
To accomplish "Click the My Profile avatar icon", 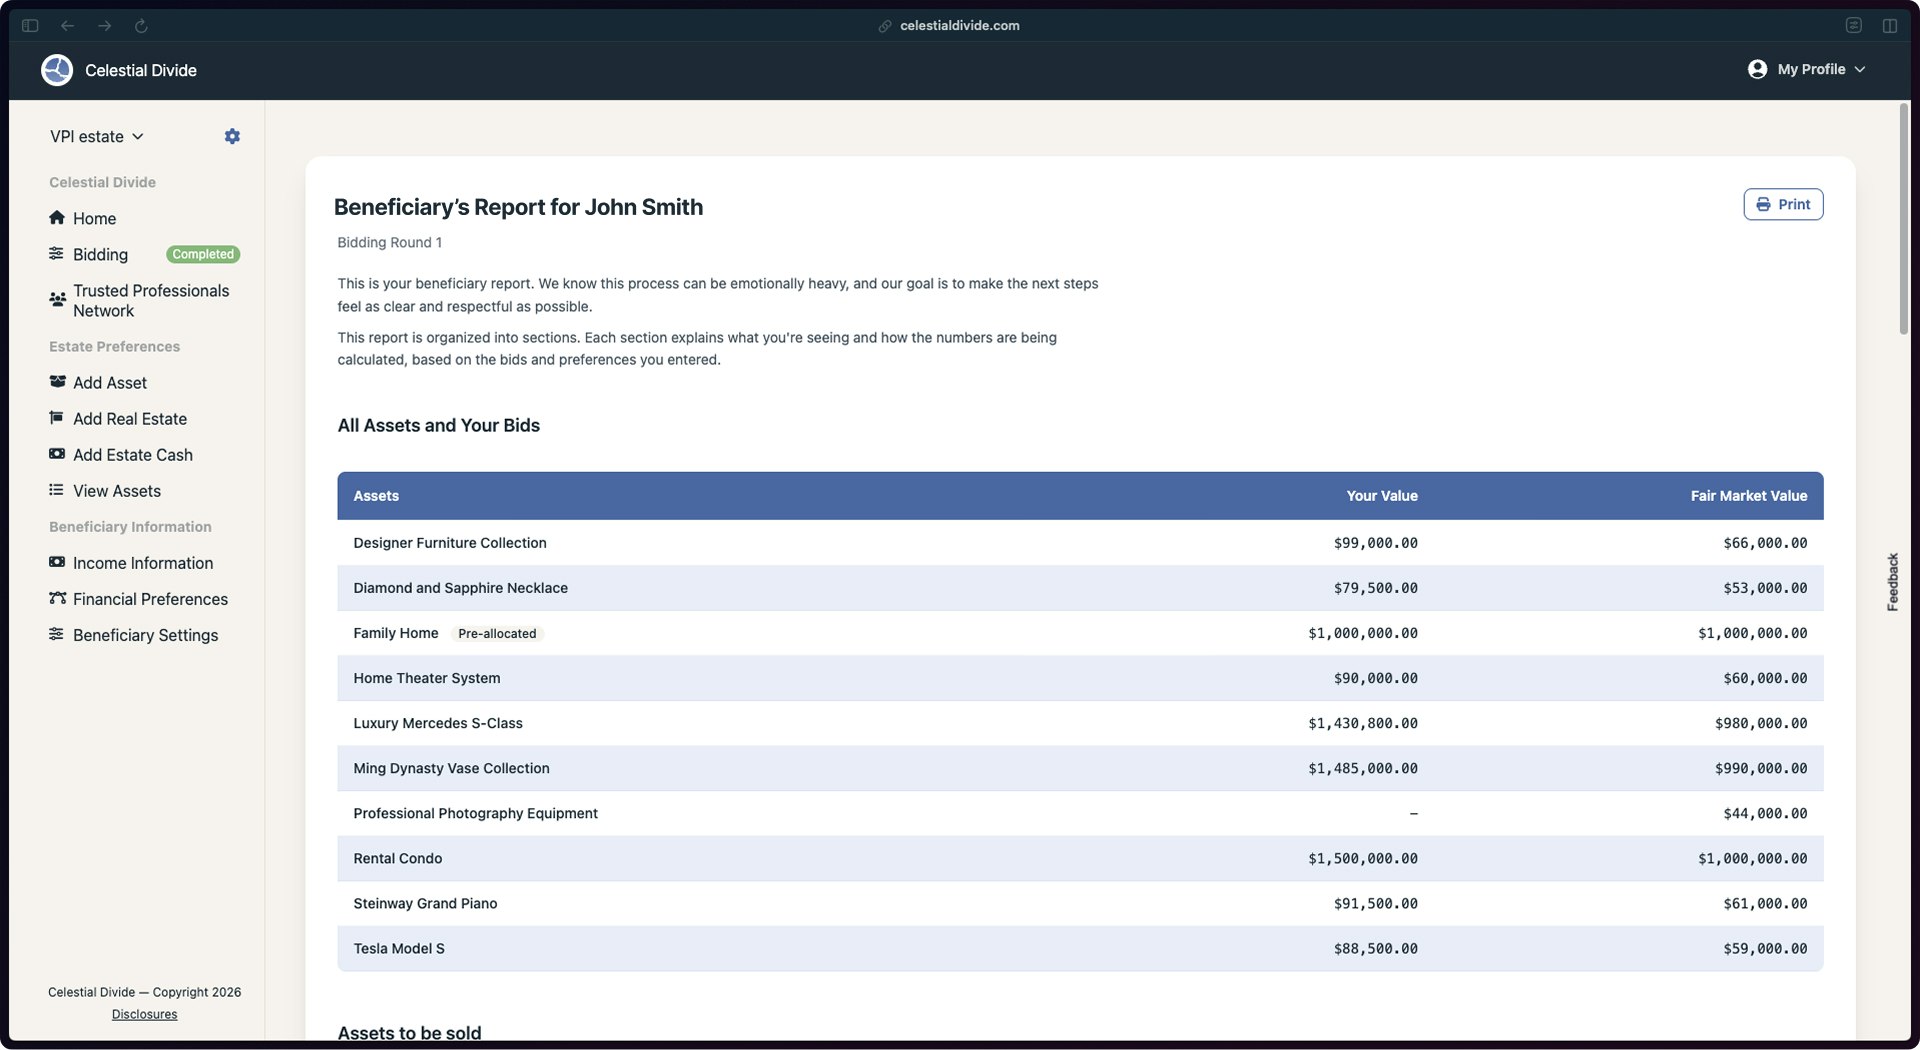I will (1757, 69).
